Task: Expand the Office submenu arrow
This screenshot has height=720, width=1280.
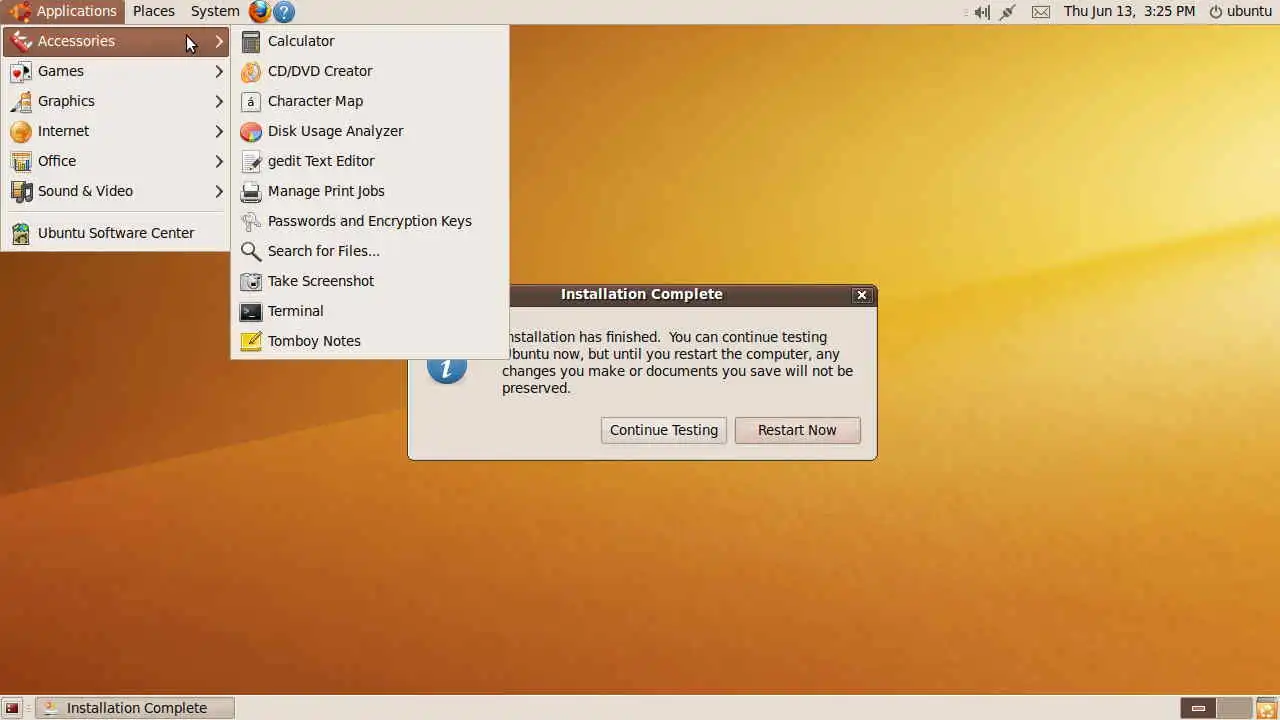Action: point(219,161)
